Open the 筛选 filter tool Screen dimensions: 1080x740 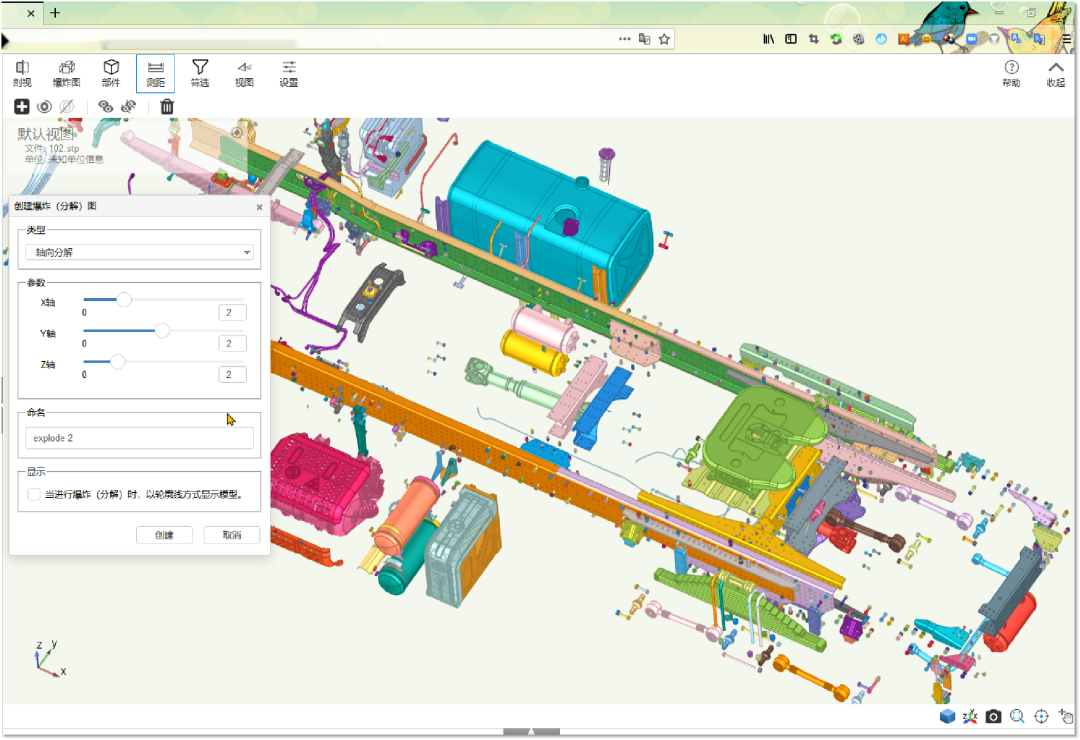click(200, 73)
